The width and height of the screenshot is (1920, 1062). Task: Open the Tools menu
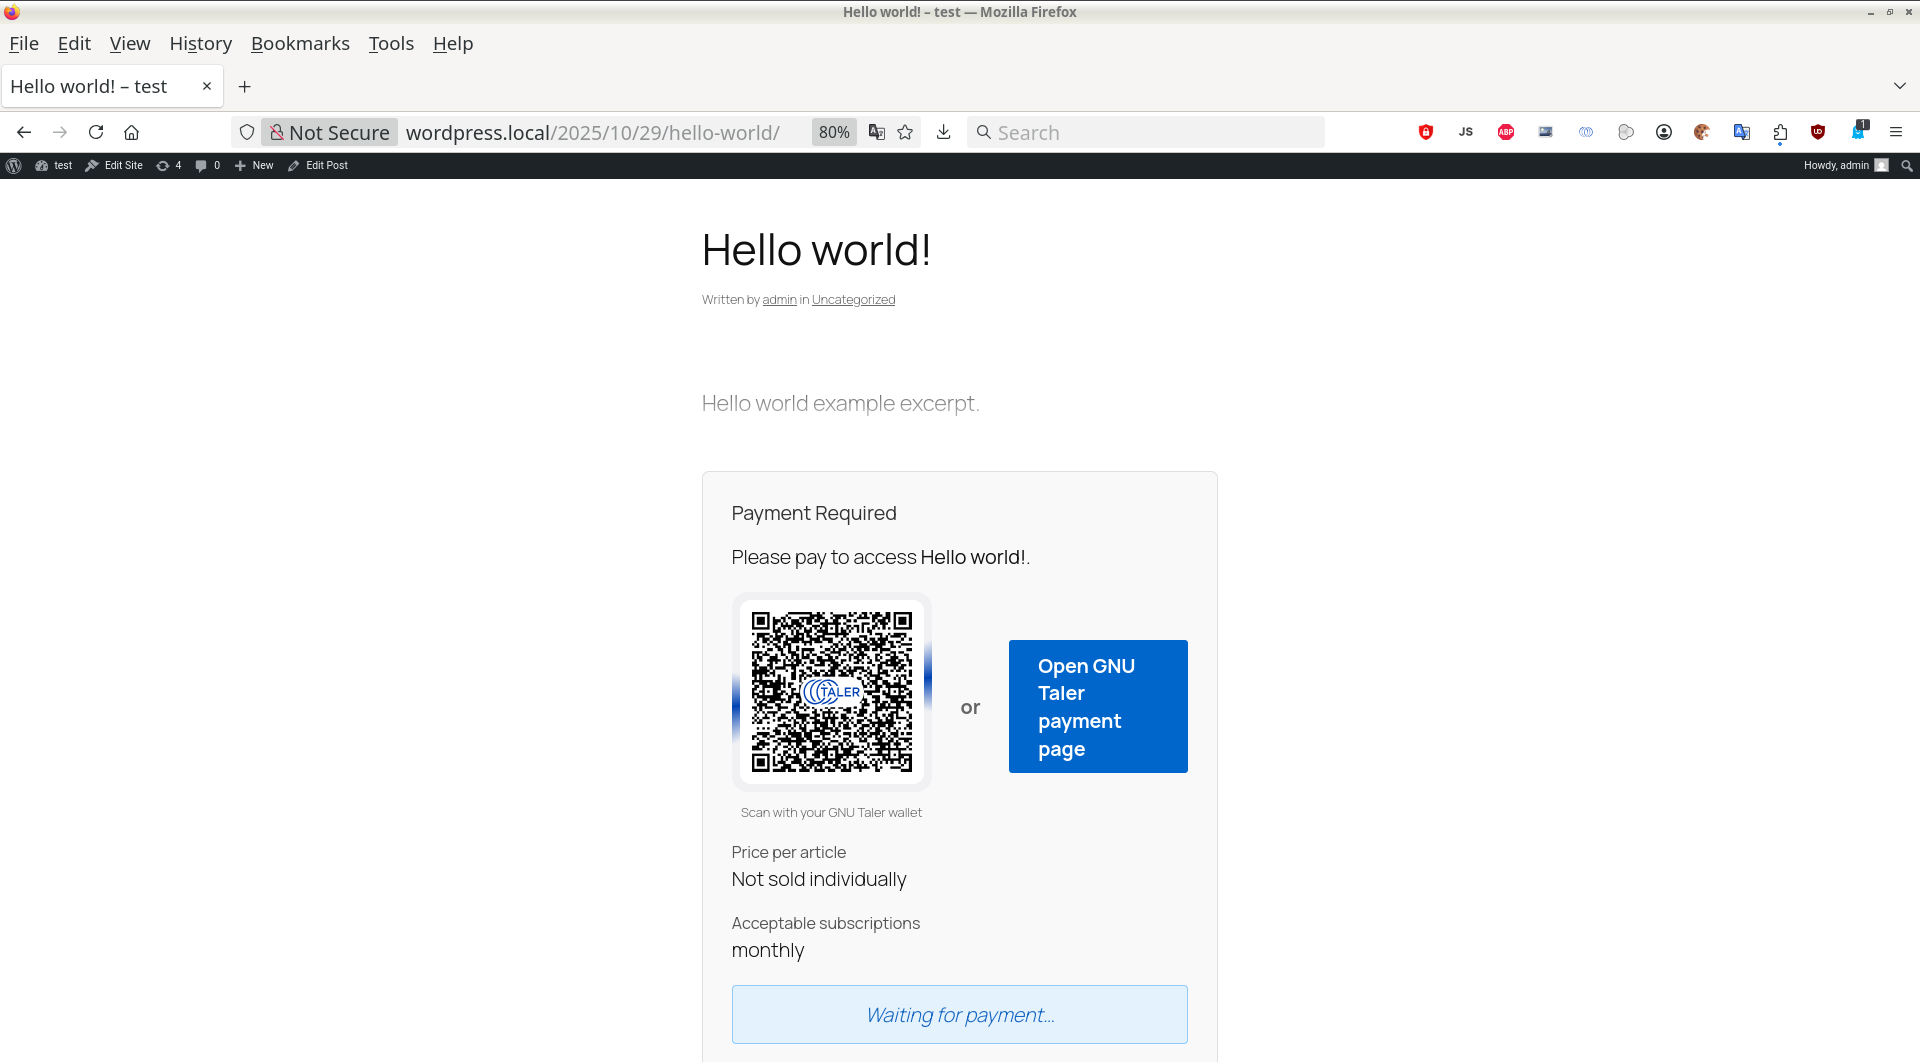click(x=391, y=44)
